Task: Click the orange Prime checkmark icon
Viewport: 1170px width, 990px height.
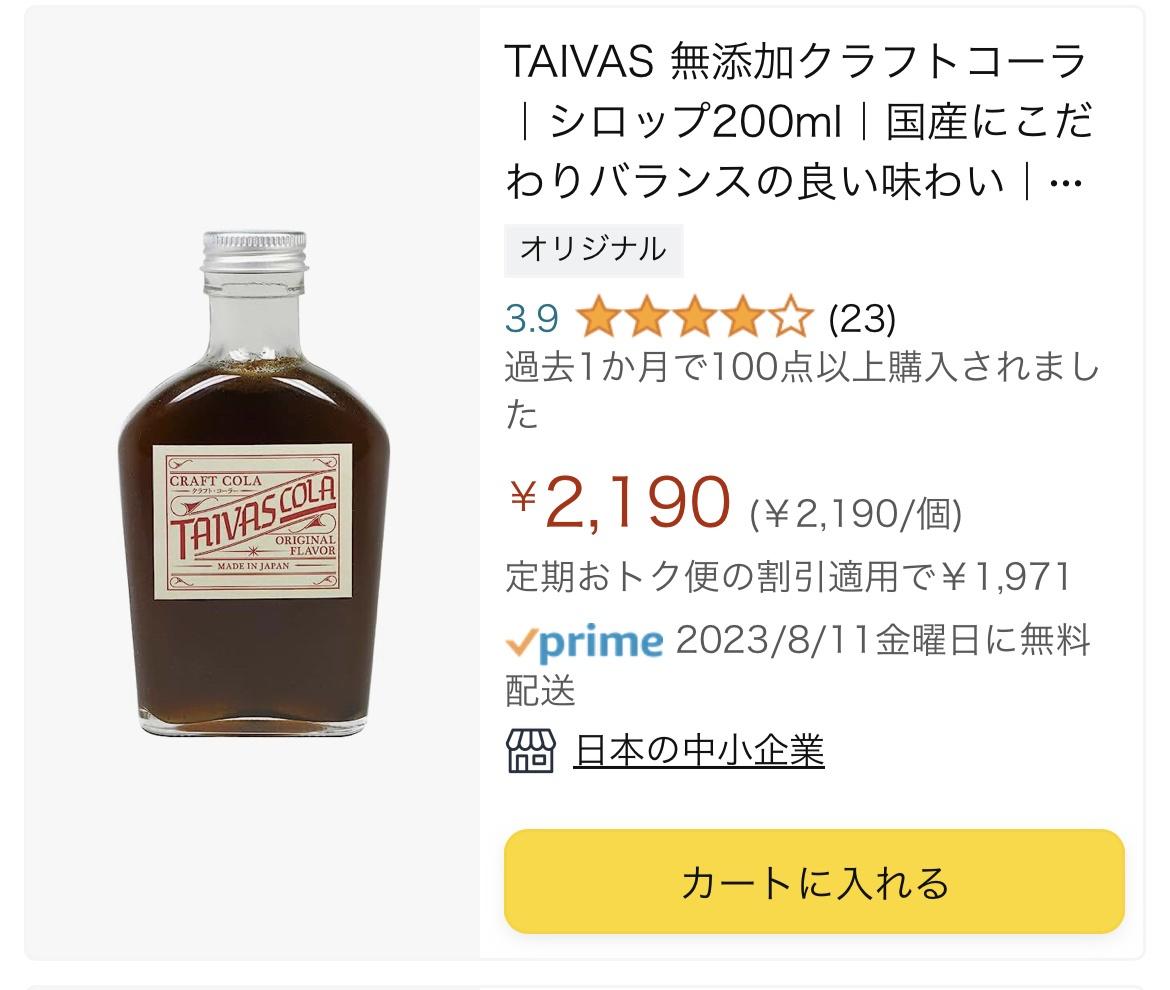Action: (x=521, y=642)
